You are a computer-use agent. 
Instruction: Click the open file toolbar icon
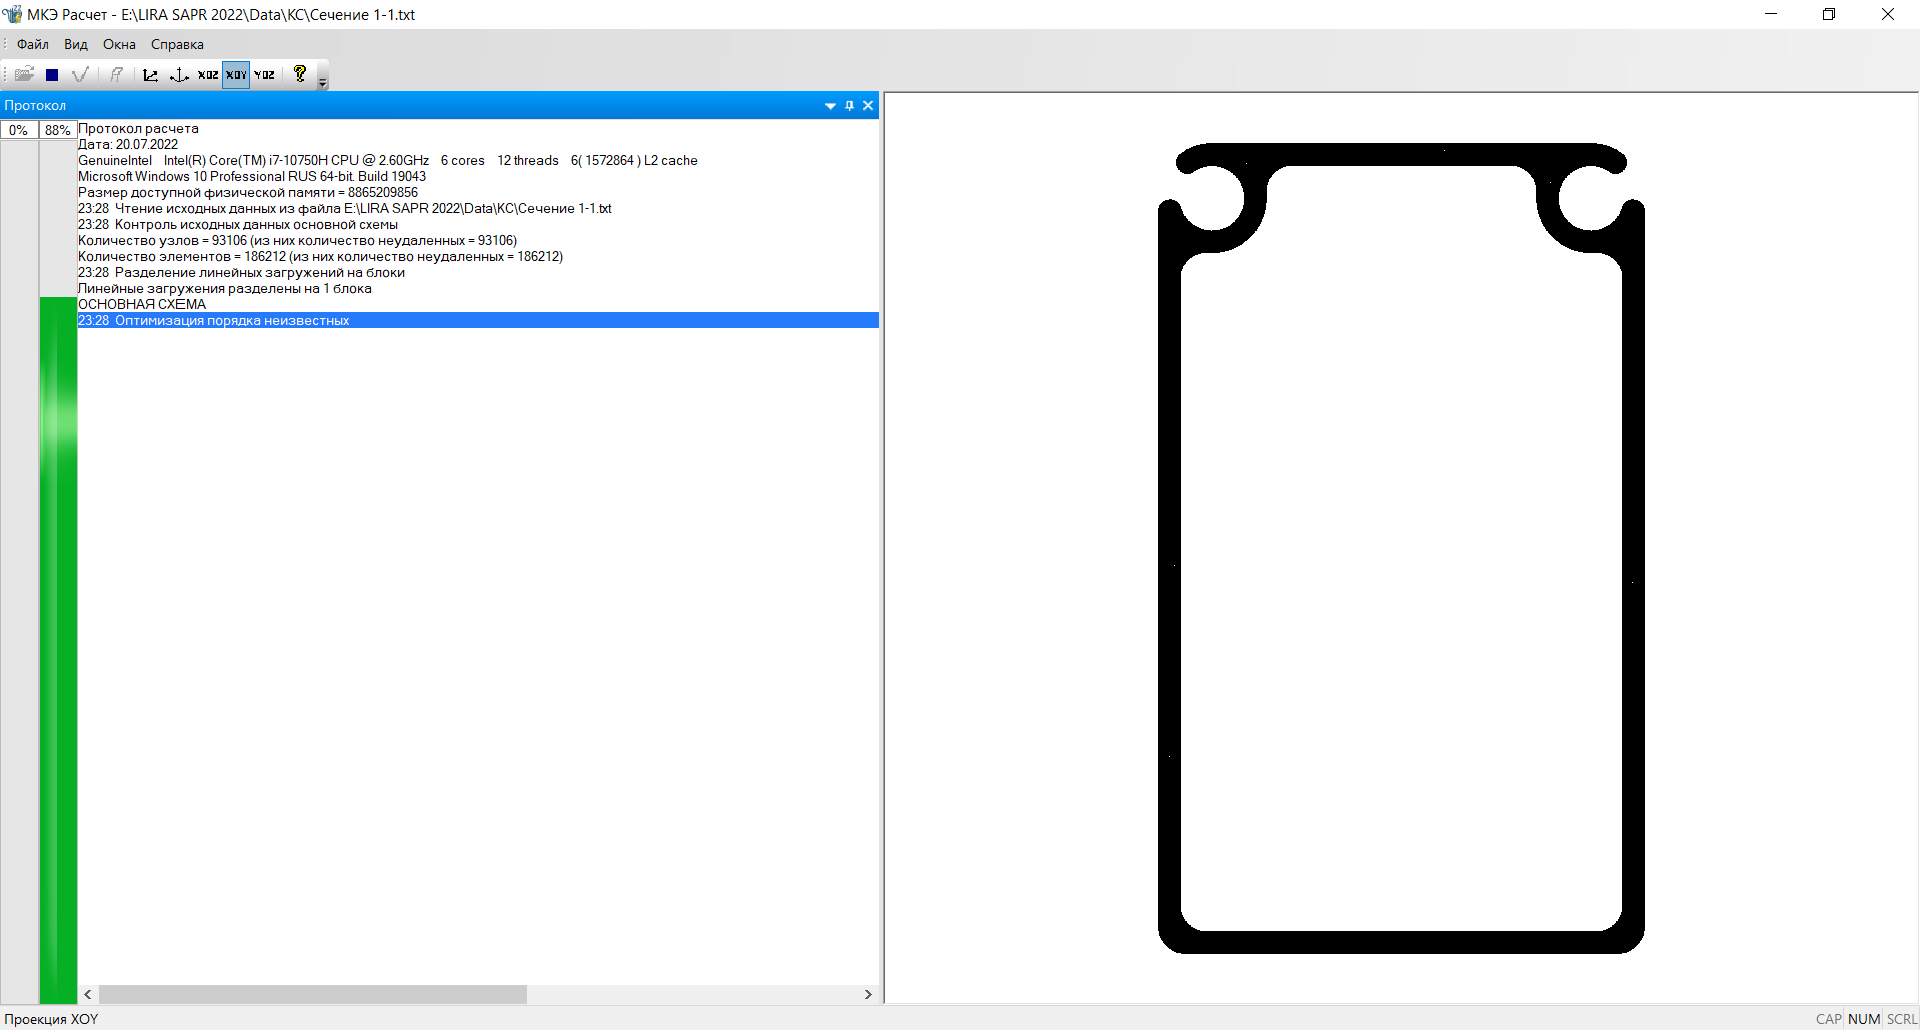click(x=24, y=74)
